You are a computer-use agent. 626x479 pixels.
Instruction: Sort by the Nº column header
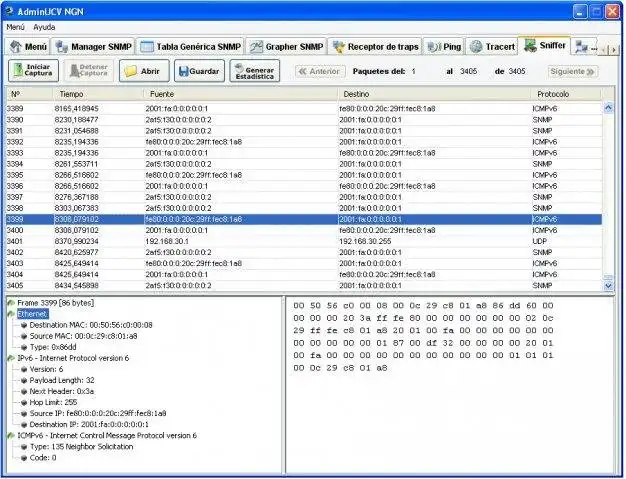pos(30,94)
